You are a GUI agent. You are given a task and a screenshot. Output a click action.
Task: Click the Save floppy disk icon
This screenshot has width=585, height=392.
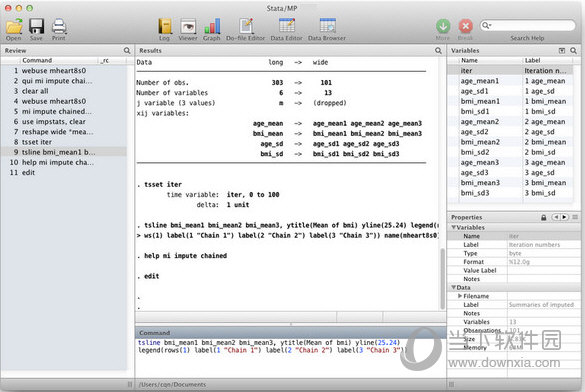pos(36,26)
